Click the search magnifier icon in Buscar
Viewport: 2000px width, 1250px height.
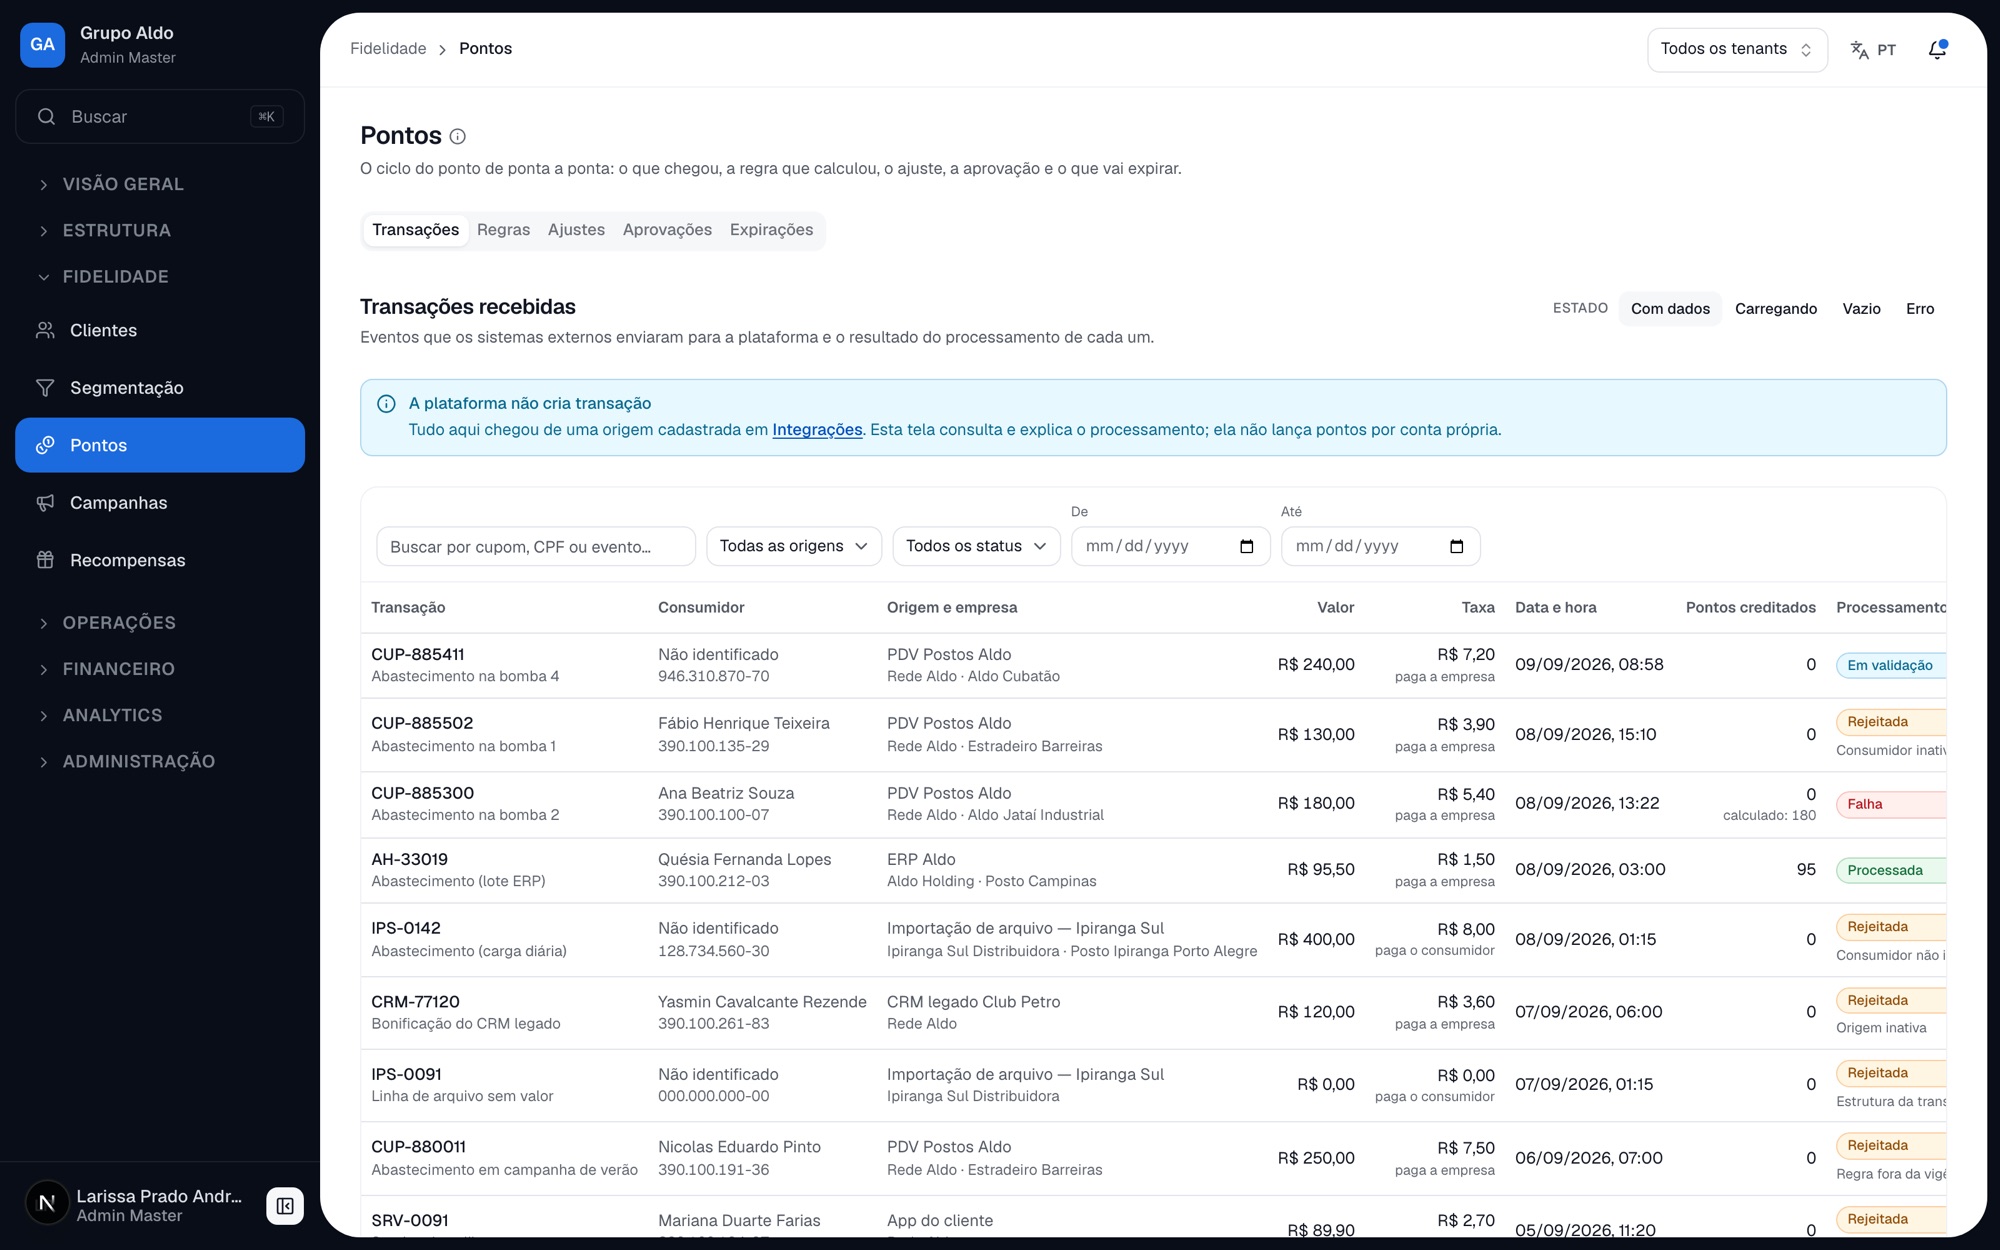pyautogui.click(x=46, y=117)
